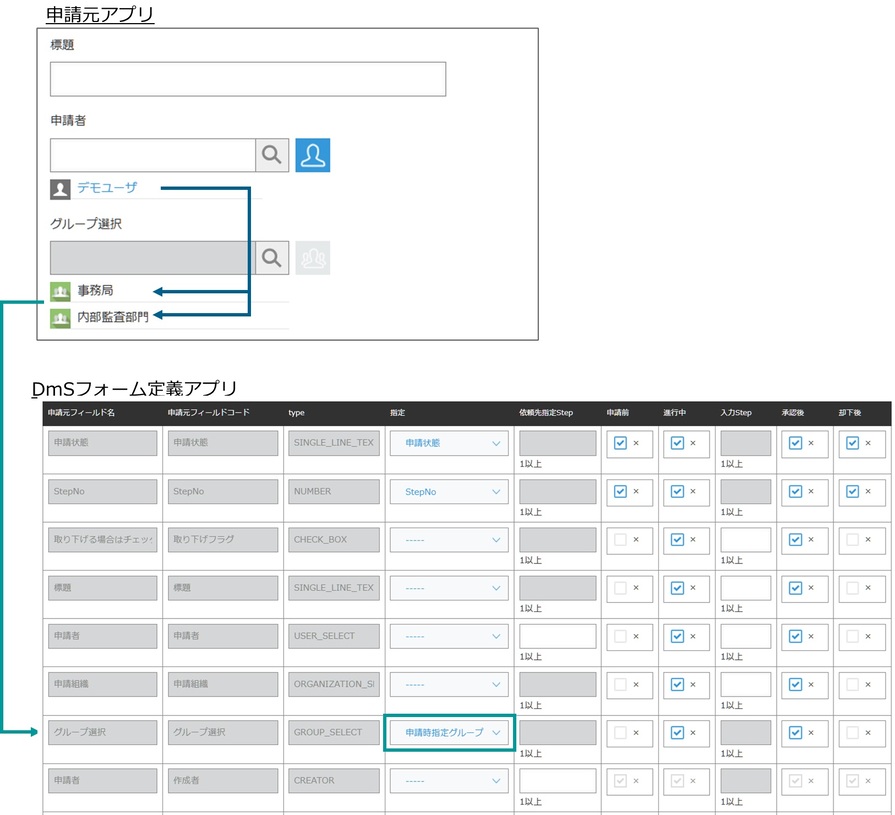Viewport: 895px width, 815px height.
Task: Click the 入力Step field in 標題 row
Action: click(745, 588)
